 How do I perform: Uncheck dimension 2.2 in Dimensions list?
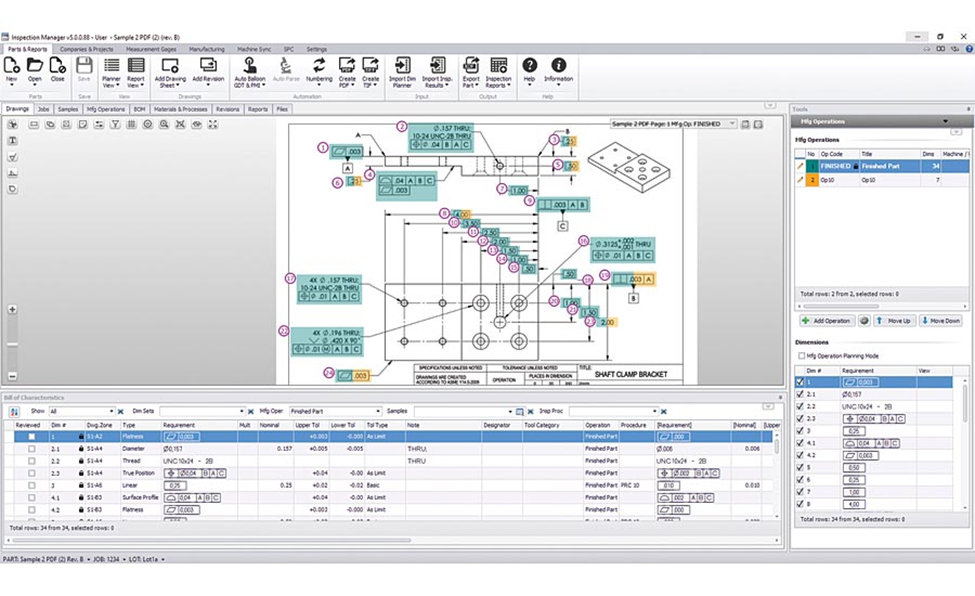click(x=800, y=406)
